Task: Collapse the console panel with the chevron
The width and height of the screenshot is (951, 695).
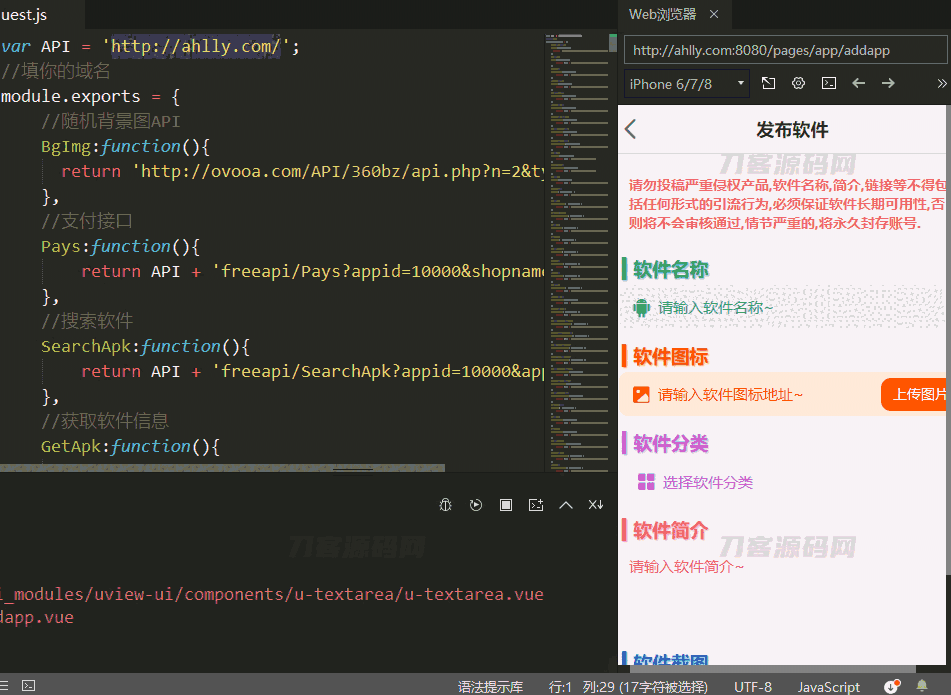Action: (566, 505)
